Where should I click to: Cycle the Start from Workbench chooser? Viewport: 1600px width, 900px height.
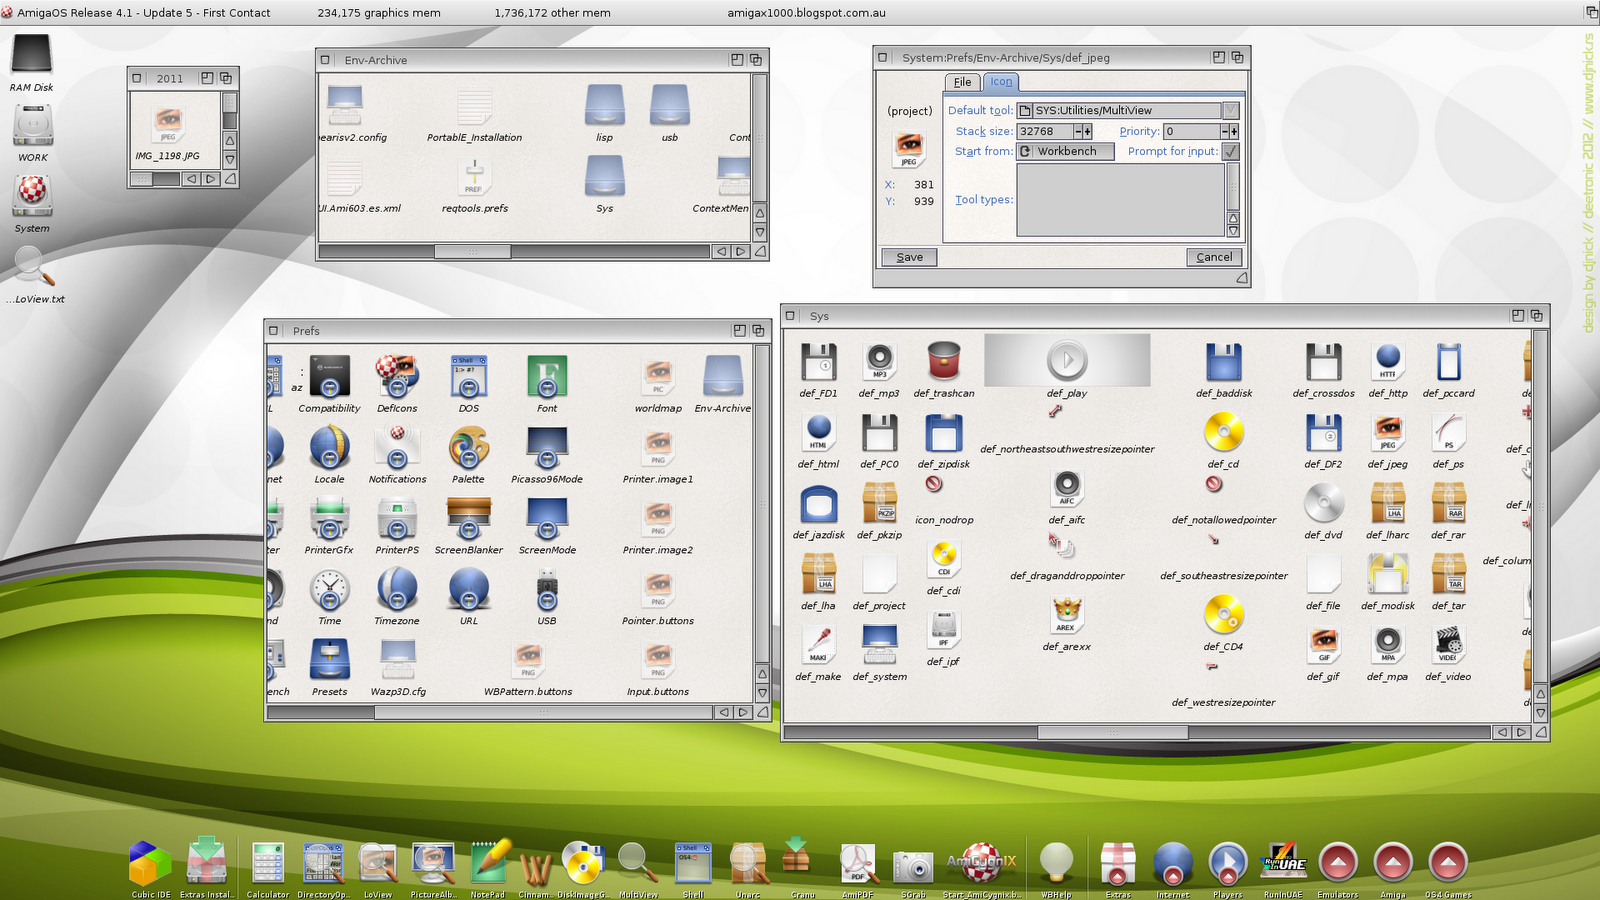tap(1066, 152)
